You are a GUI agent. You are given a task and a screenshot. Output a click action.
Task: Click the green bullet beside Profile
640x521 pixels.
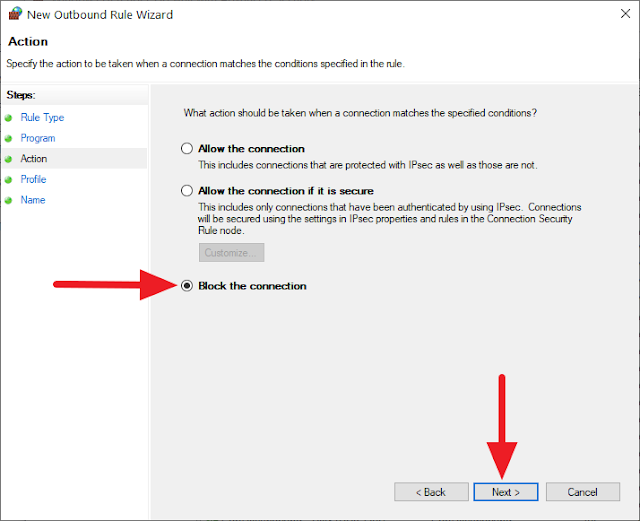tap(8, 180)
